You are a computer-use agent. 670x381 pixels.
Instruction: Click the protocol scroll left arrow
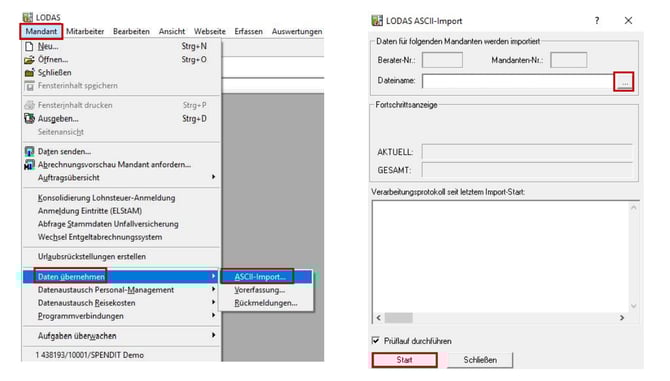379,318
